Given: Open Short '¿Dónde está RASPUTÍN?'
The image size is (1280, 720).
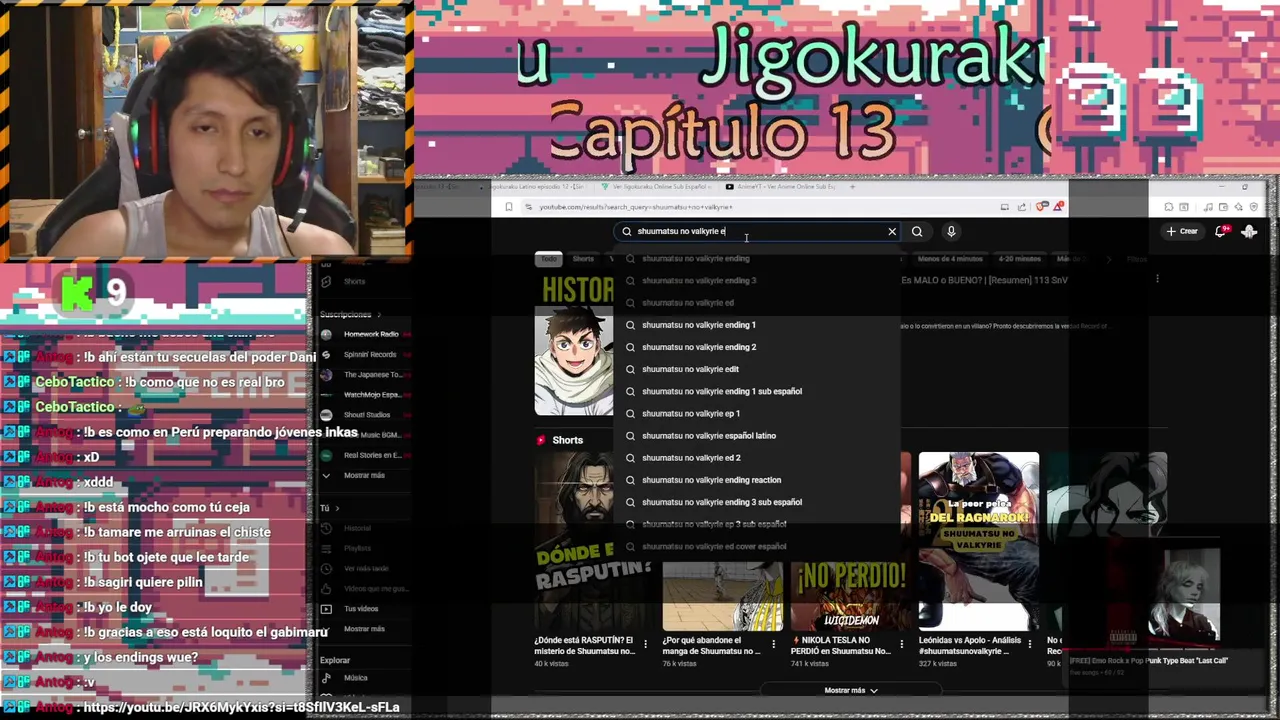Looking at the screenshot, I should click(585, 645).
